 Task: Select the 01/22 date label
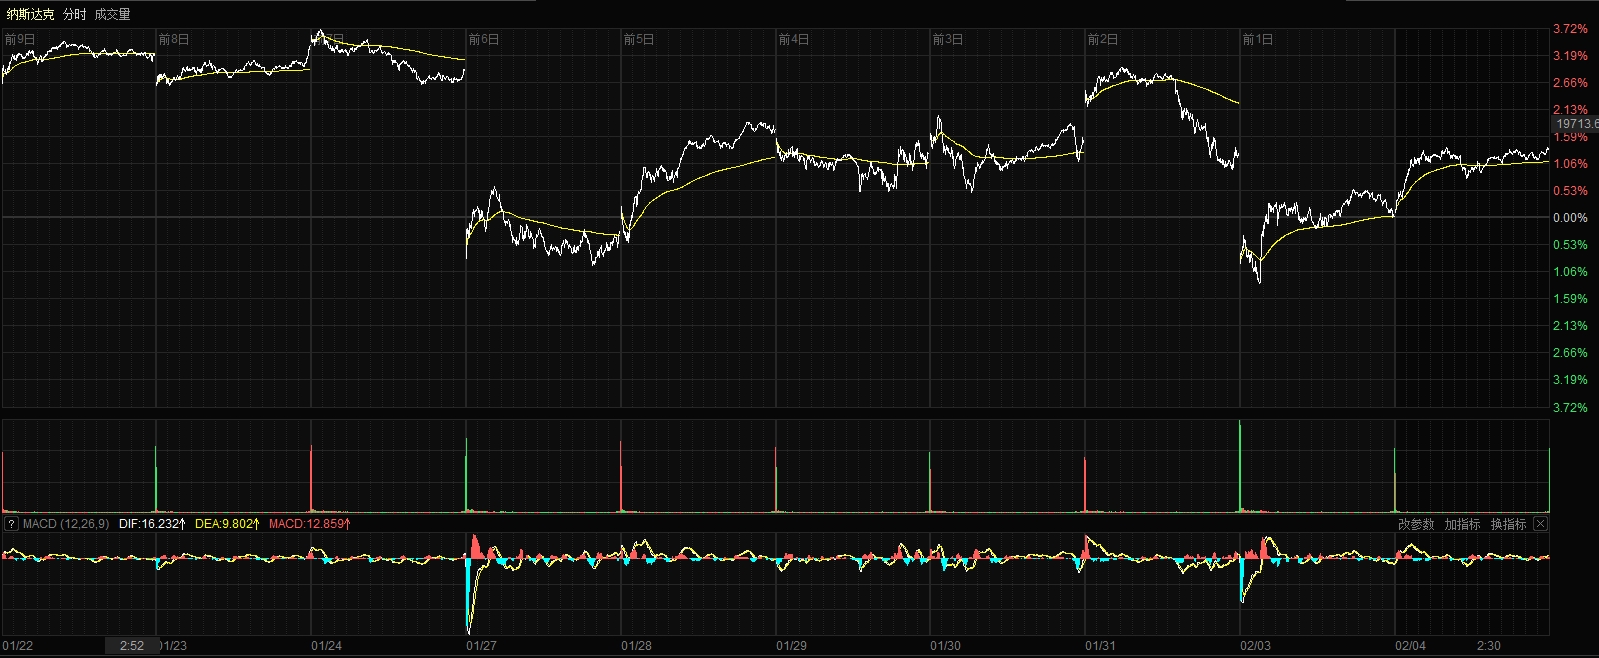tap(18, 646)
